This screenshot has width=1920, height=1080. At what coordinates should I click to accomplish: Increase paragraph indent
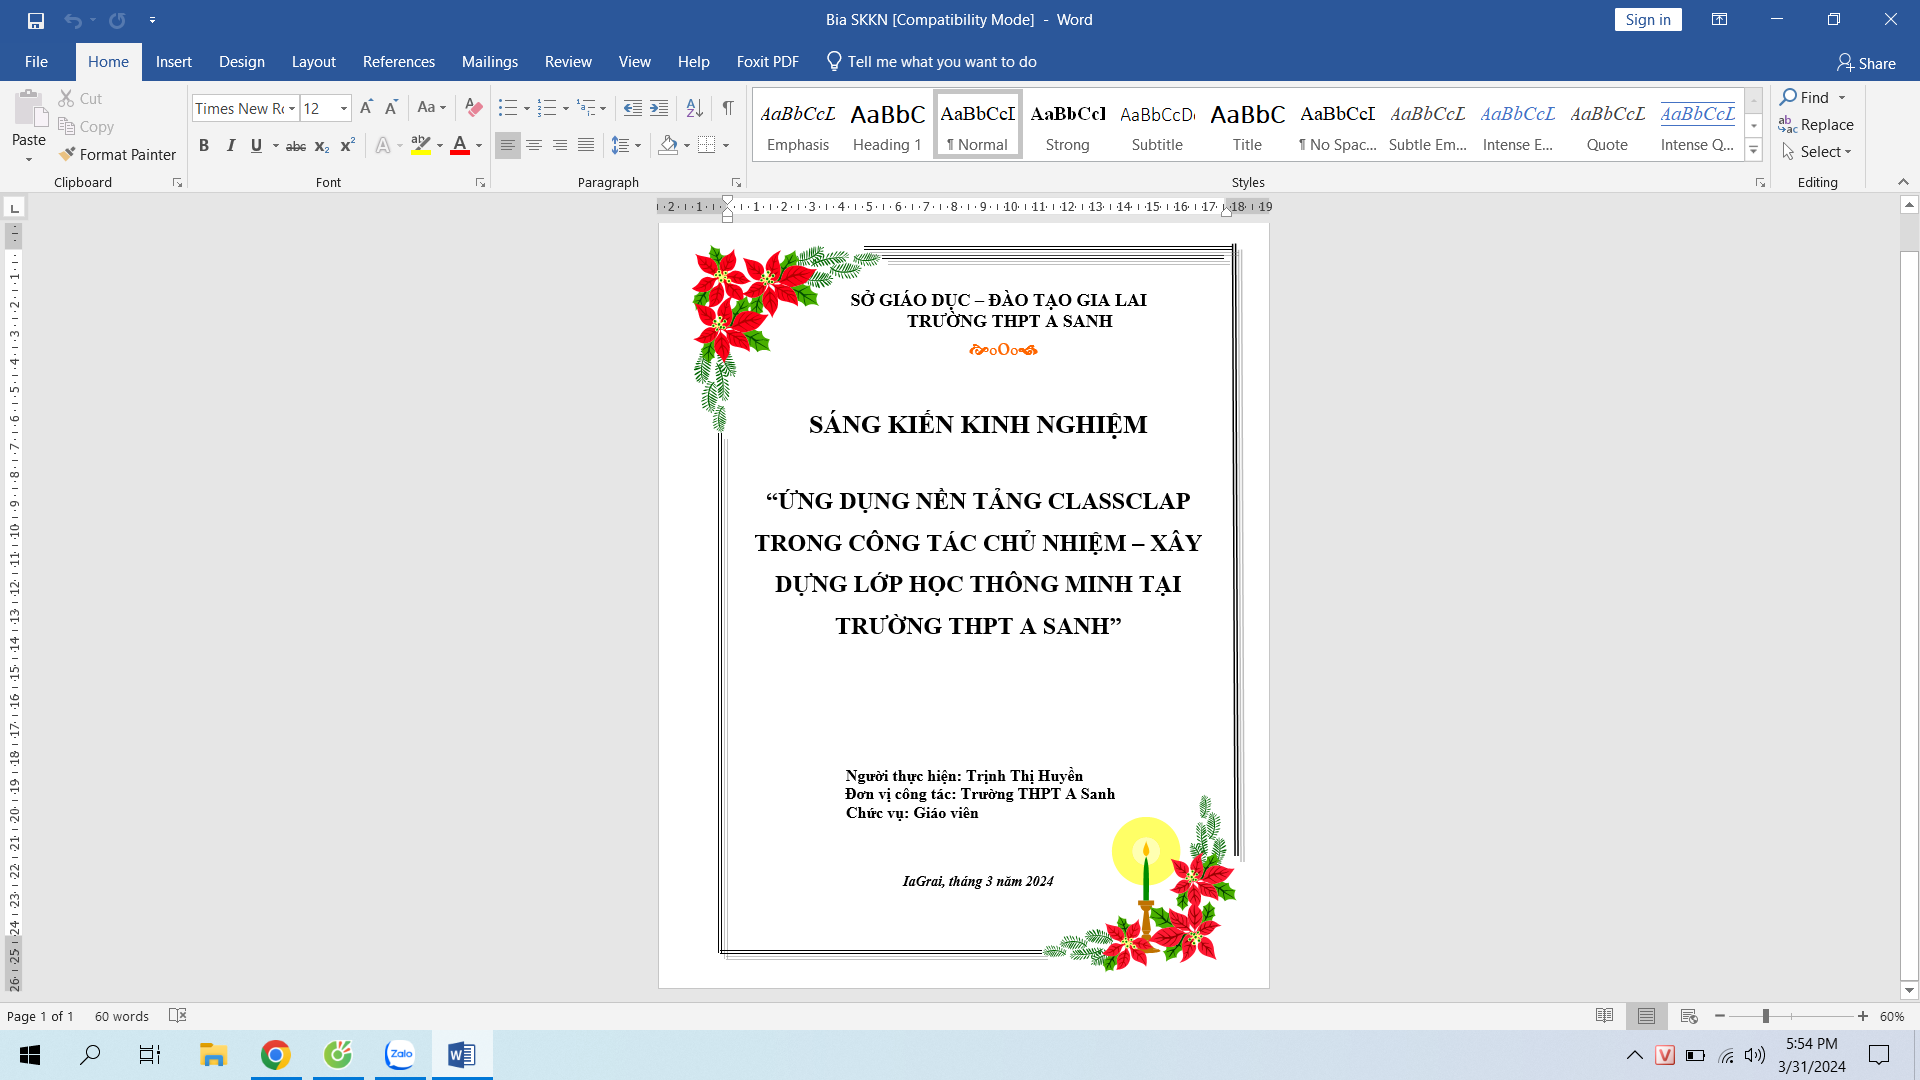click(x=659, y=108)
